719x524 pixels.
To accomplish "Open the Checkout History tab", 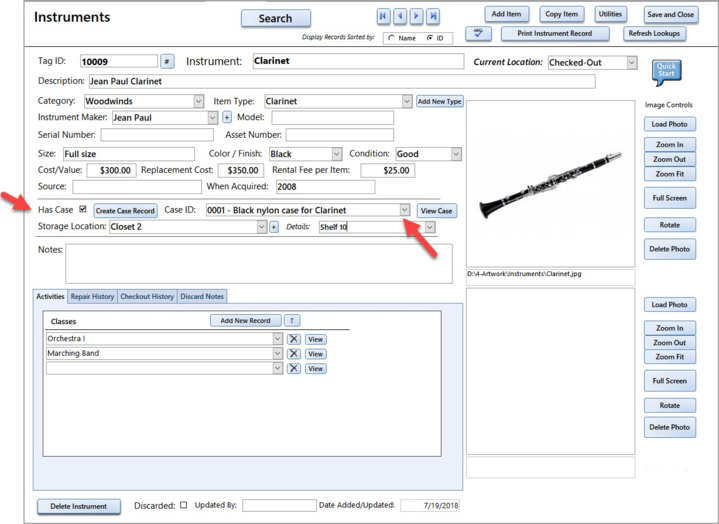I will (x=147, y=297).
